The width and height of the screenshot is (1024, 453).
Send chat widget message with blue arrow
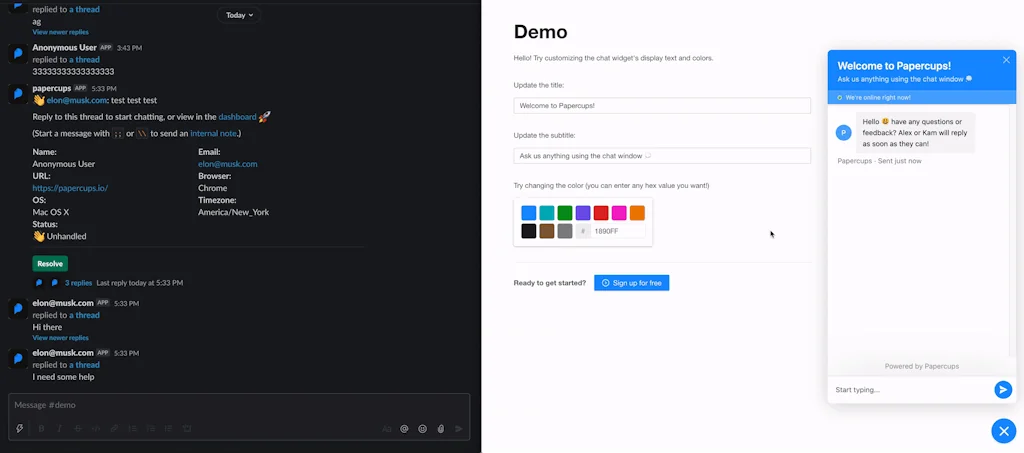coord(1003,390)
